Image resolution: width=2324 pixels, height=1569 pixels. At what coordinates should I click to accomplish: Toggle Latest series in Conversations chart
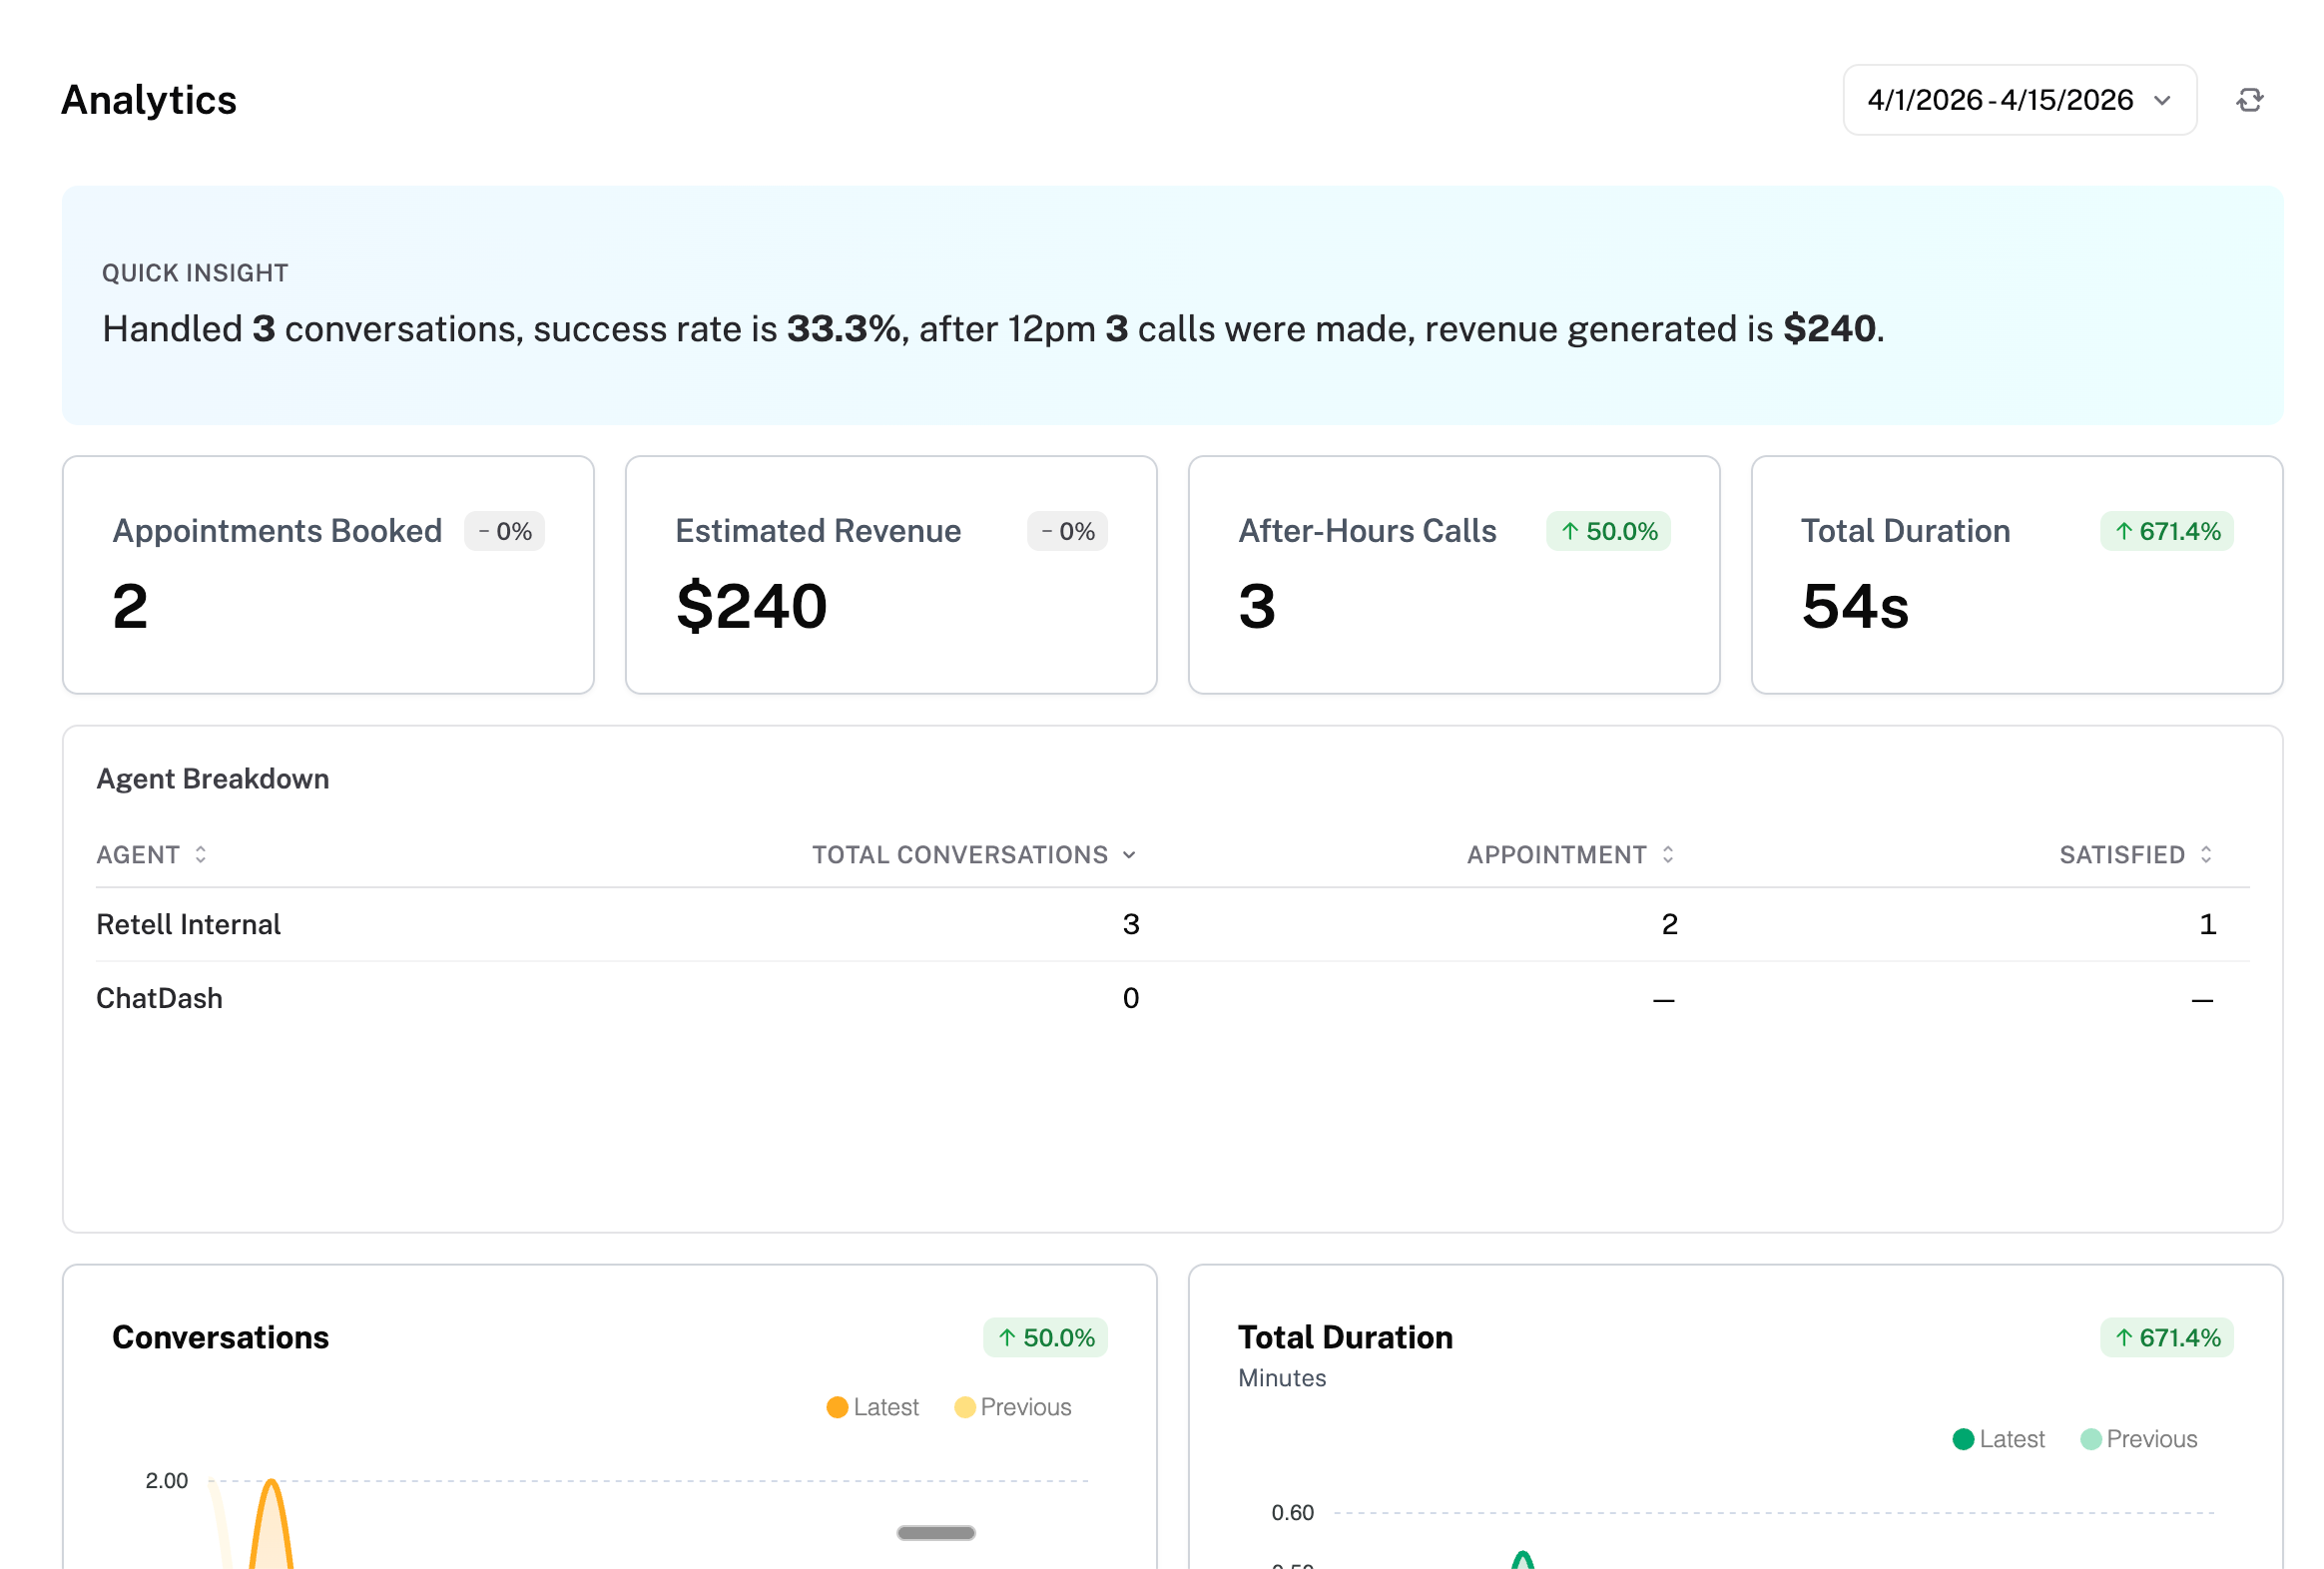[x=873, y=1407]
